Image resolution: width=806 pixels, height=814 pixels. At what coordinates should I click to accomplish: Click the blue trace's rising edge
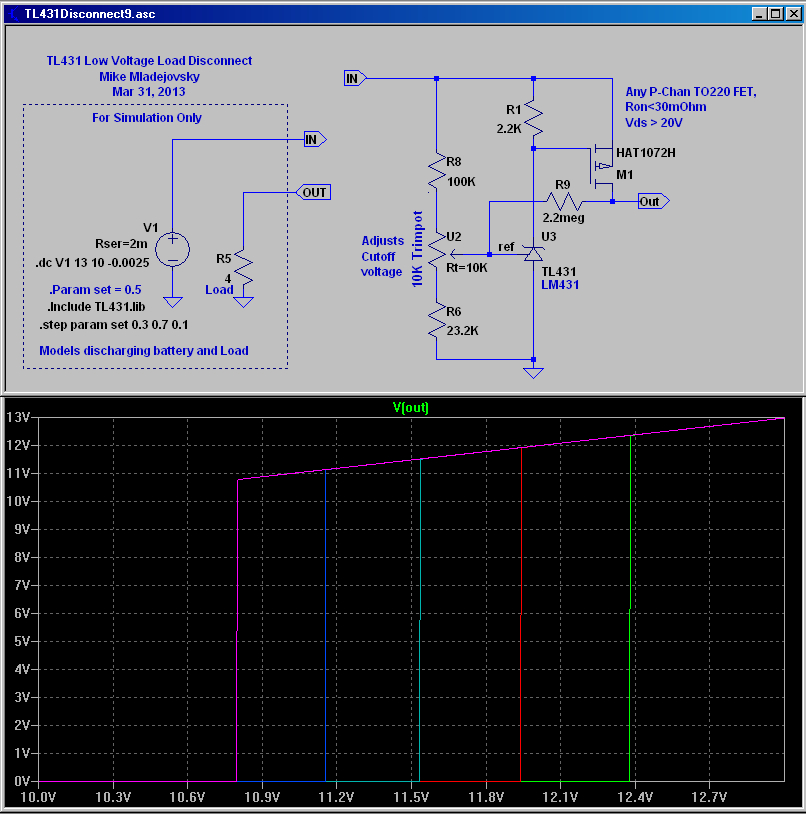pyautogui.click(x=325, y=626)
